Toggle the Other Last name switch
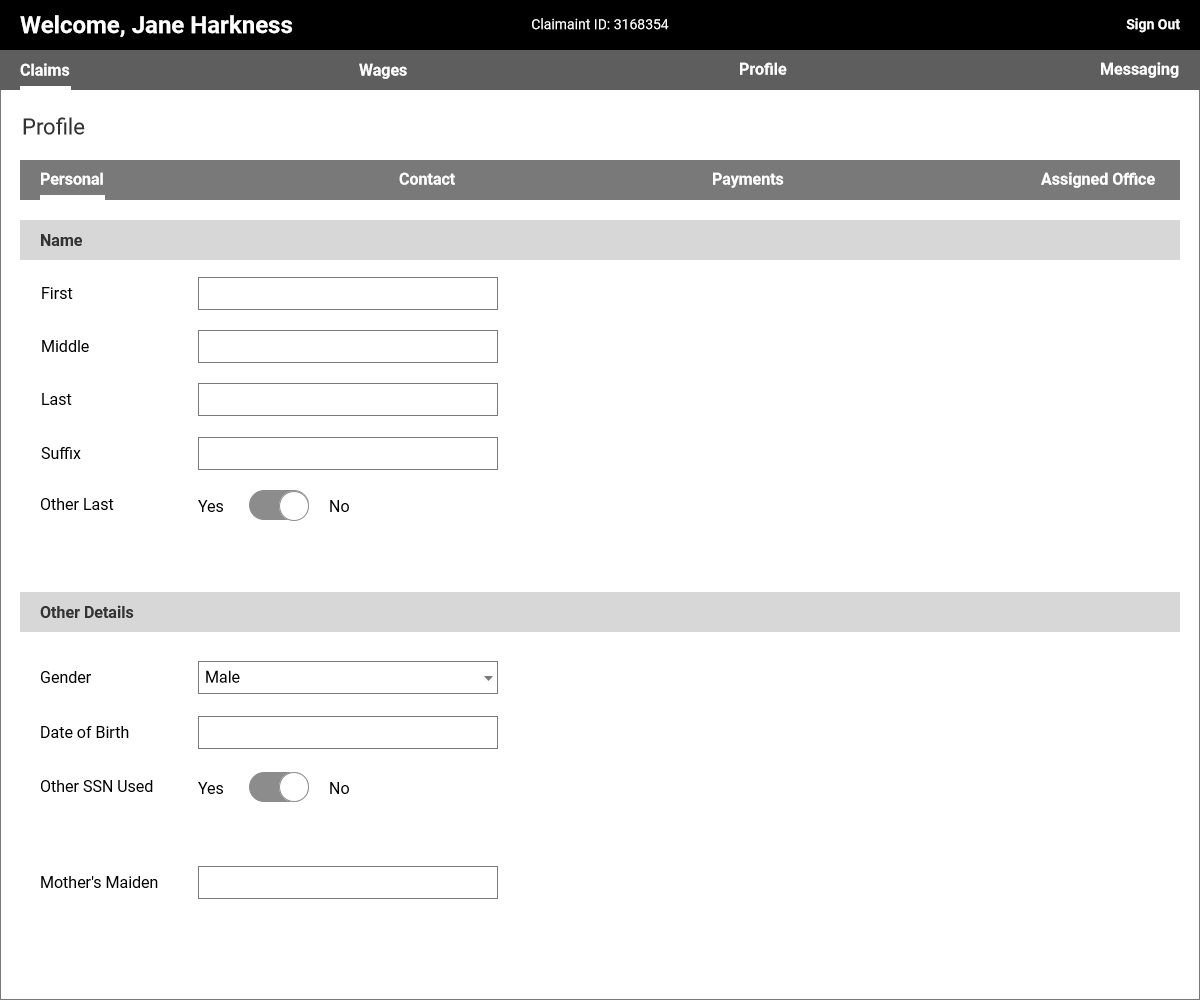 click(278, 506)
